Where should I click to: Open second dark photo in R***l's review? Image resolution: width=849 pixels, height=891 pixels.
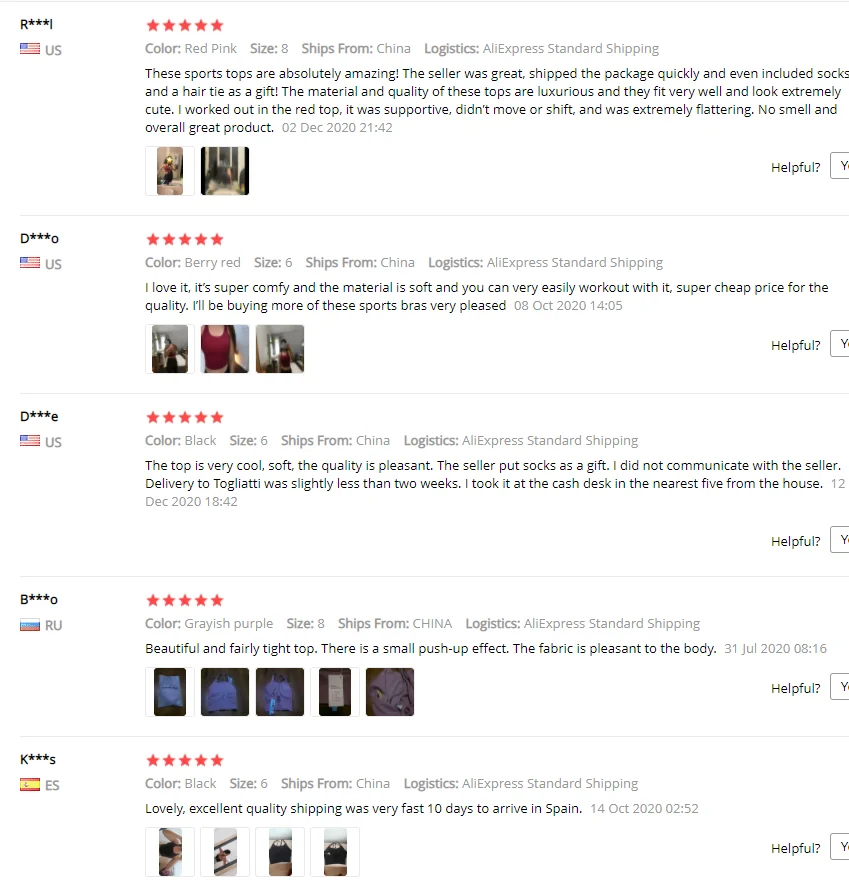click(225, 171)
